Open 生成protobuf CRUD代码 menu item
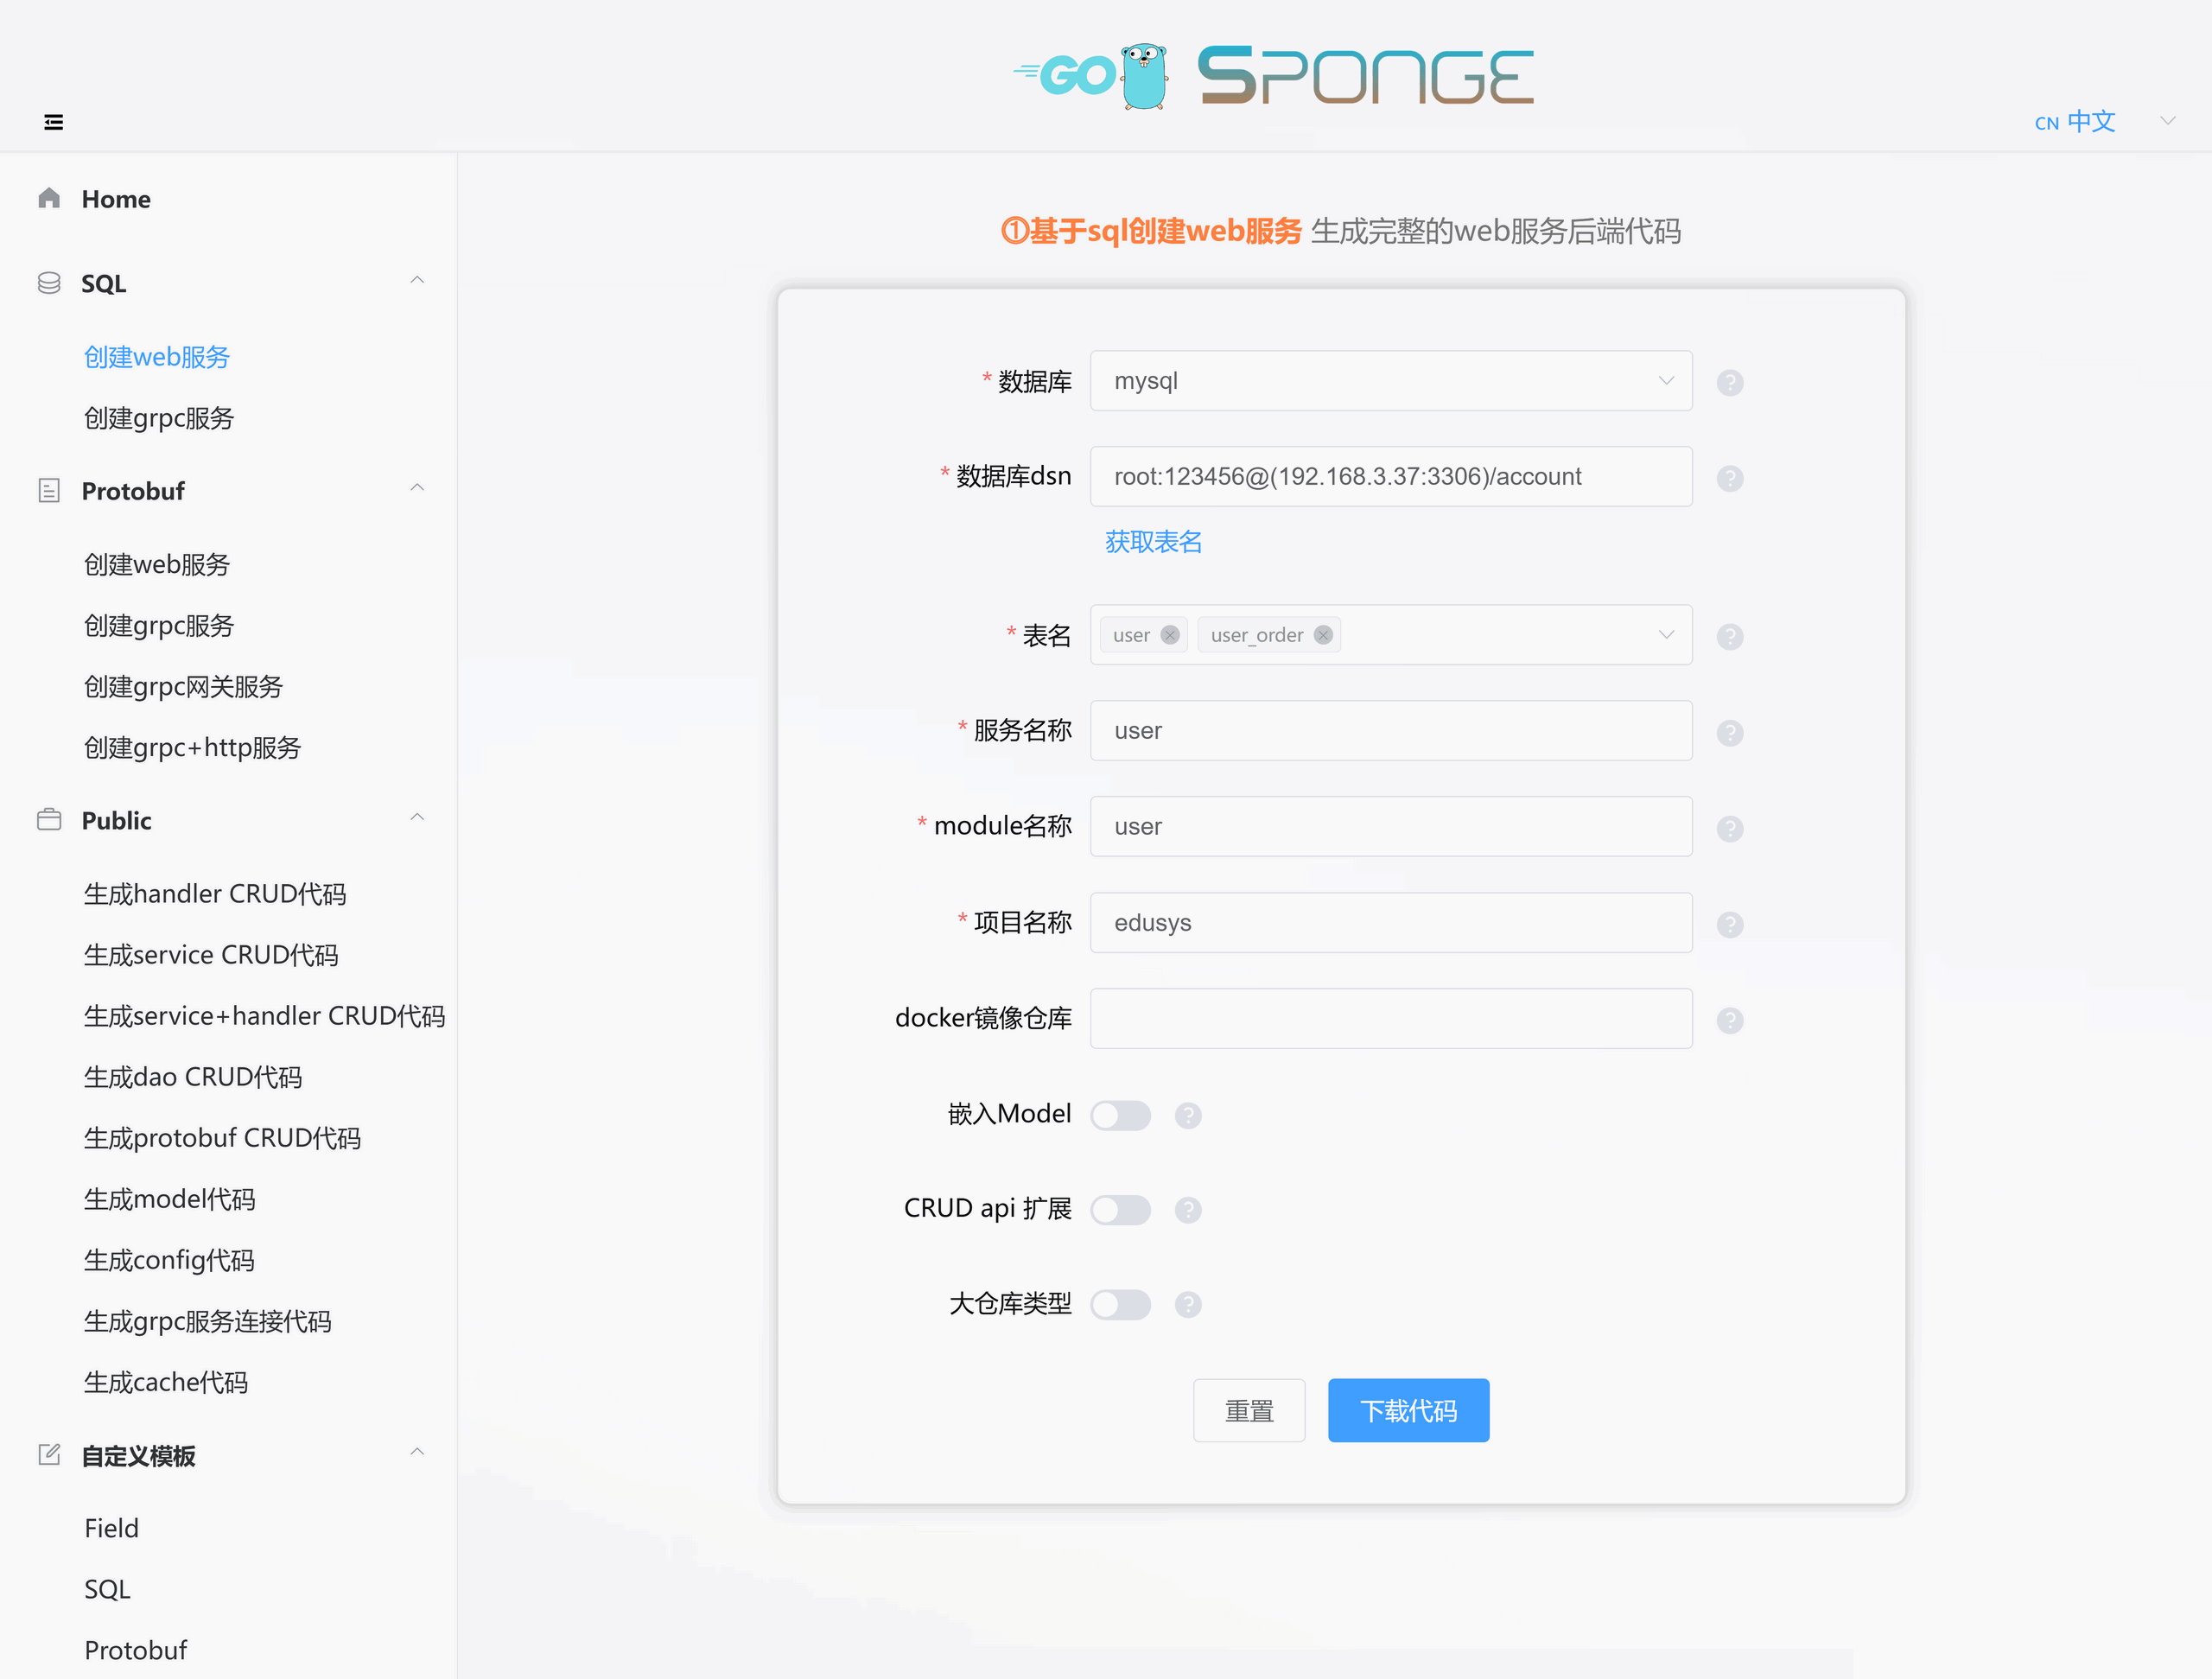The image size is (2212, 1679). [223, 1137]
